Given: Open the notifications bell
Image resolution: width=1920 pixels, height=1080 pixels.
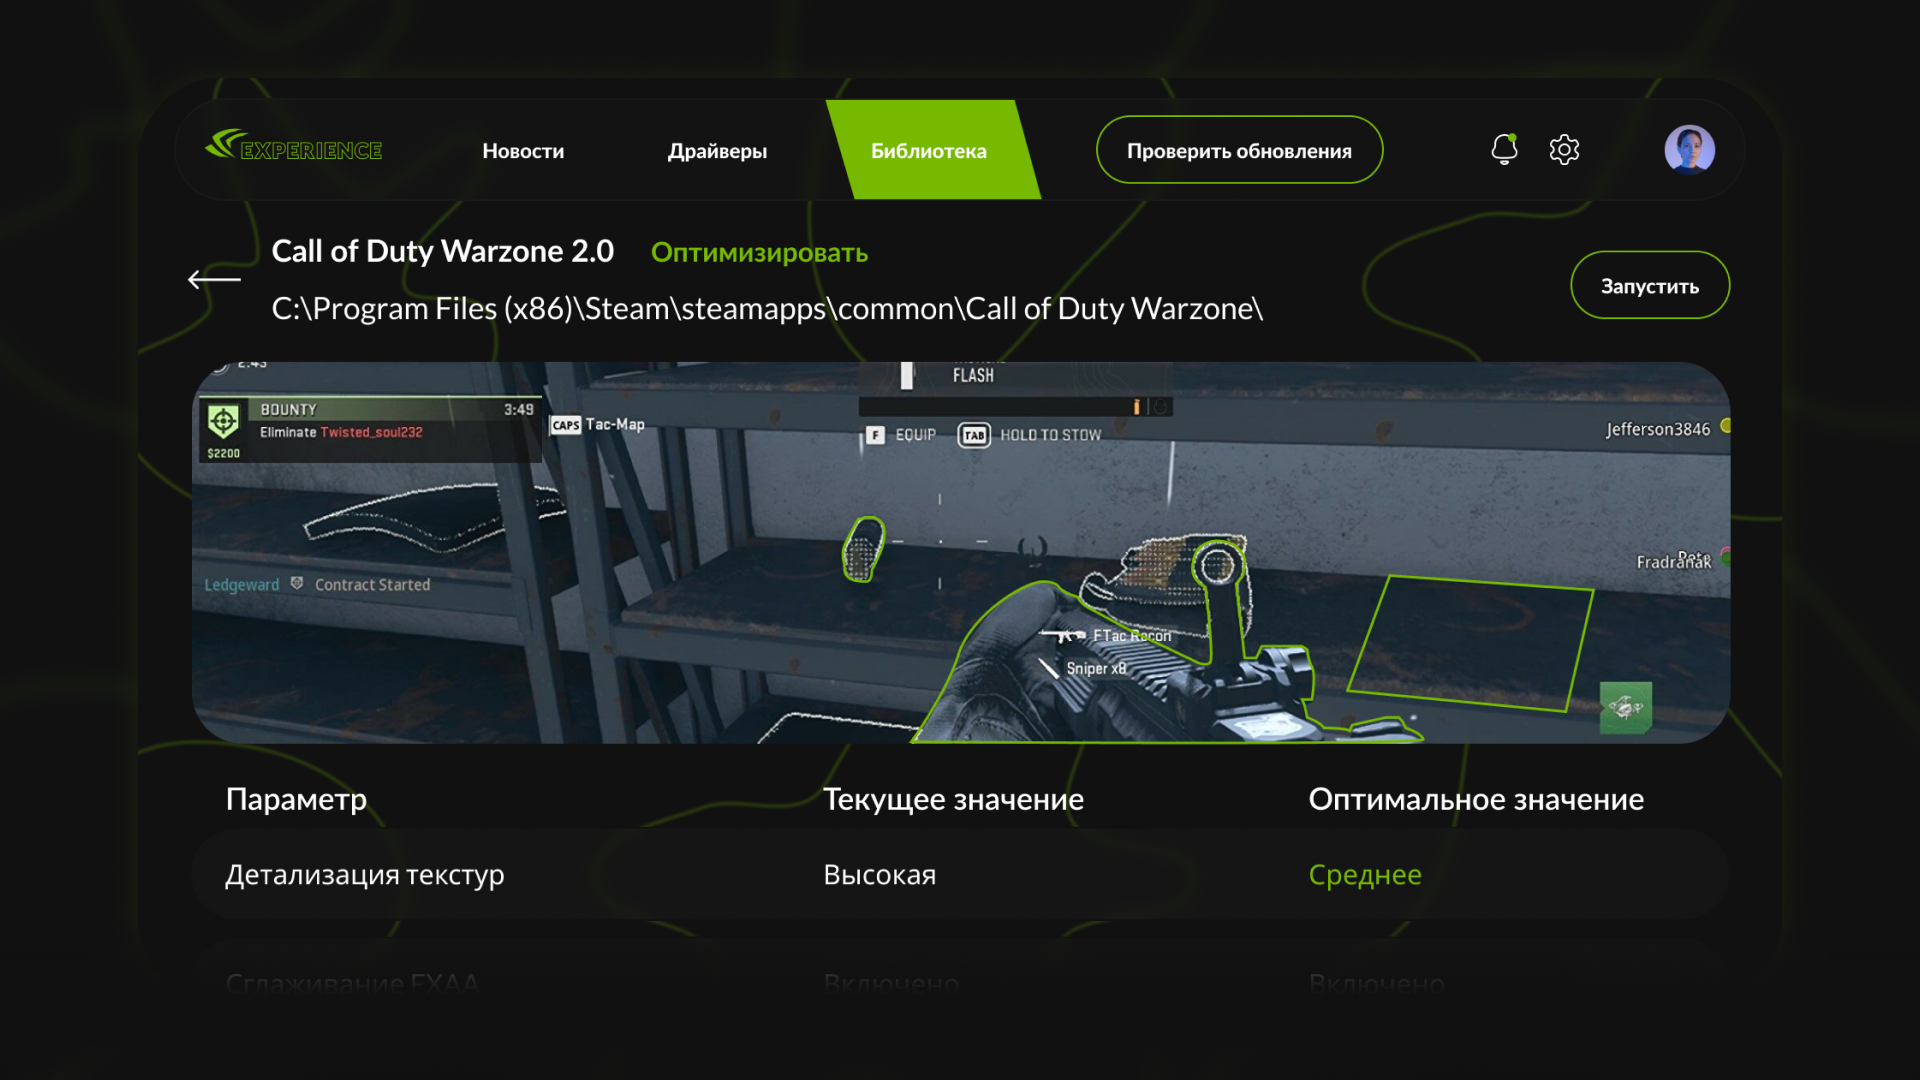Looking at the screenshot, I should pyautogui.click(x=1504, y=149).
